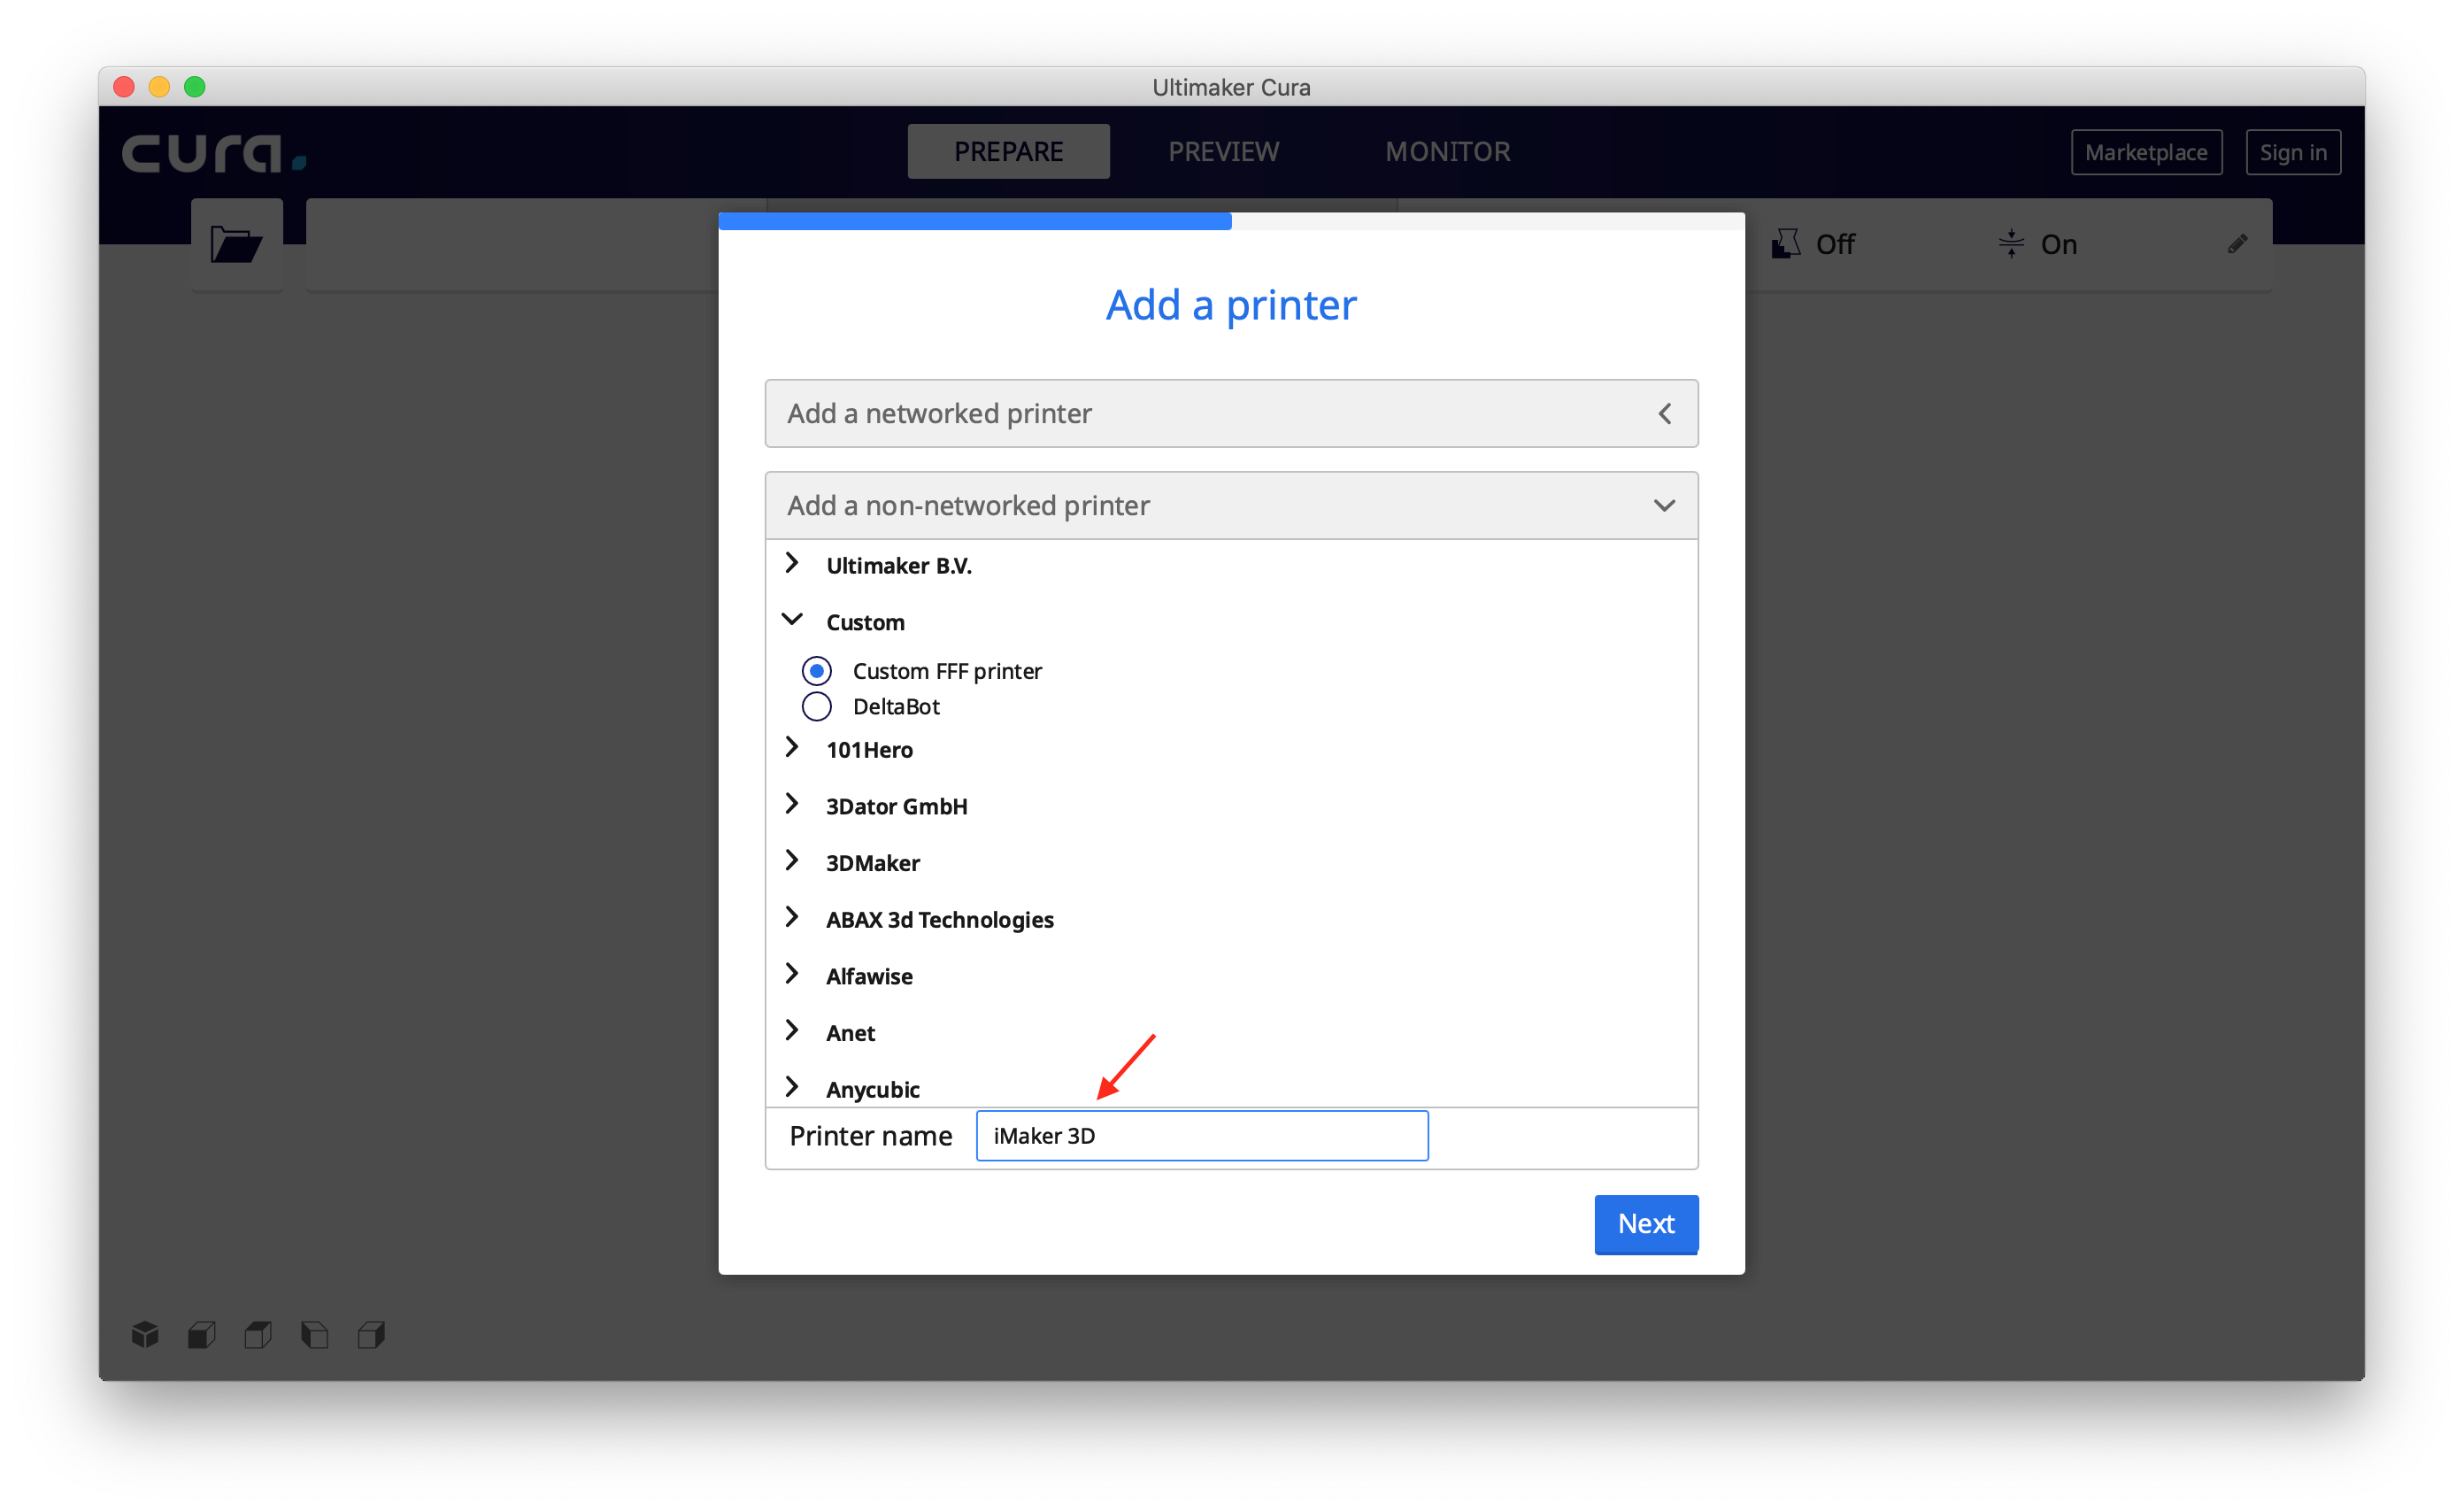This screenshot has width=2464, height=1512.
Task: Expand the Anet group
Action: click(x=792, y=1031)
